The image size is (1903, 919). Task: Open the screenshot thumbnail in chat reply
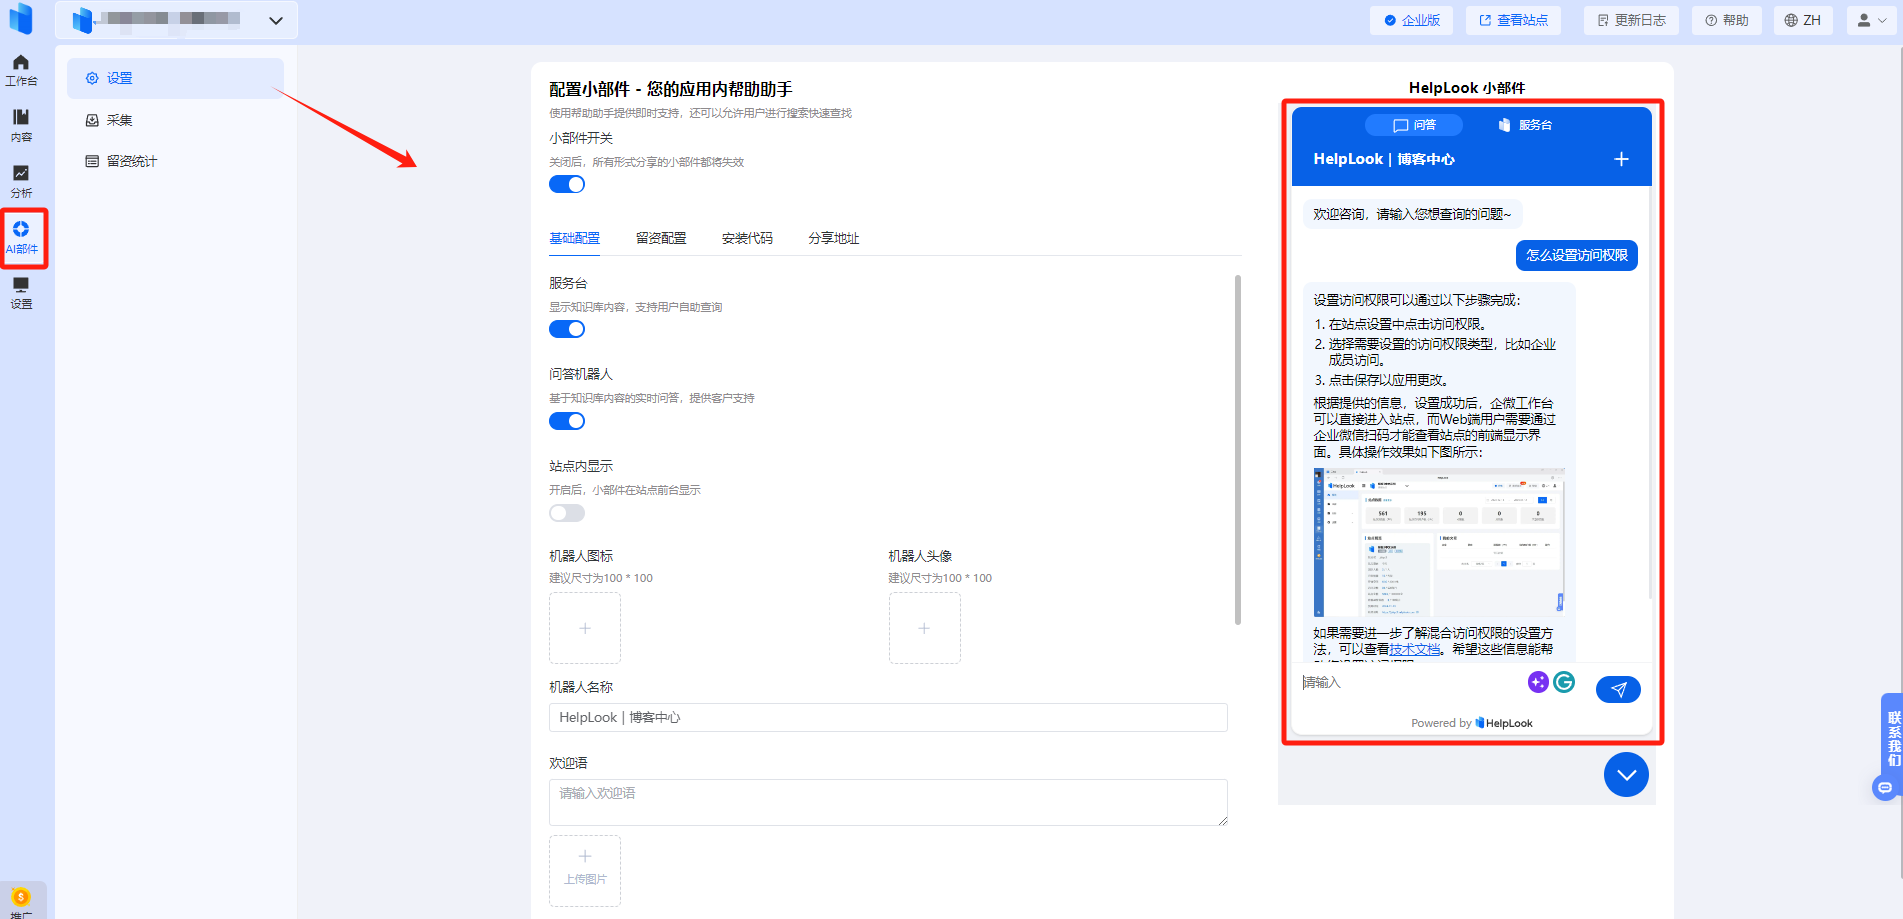point(1439,542)
